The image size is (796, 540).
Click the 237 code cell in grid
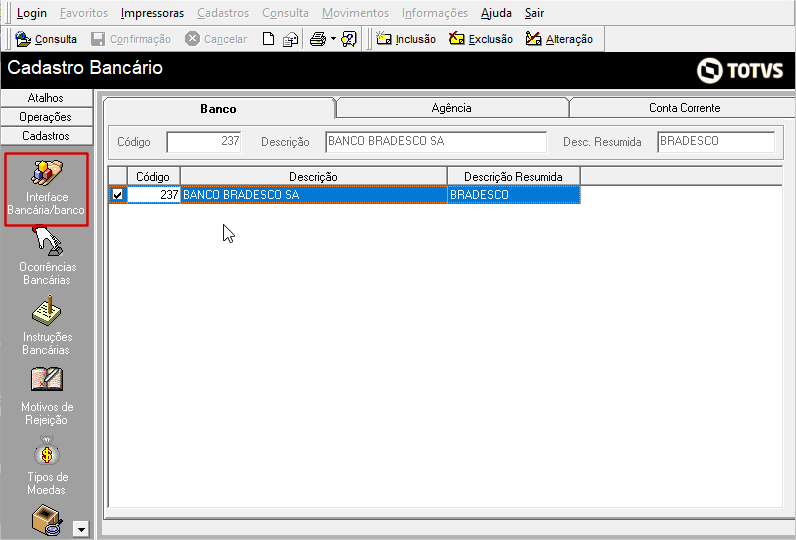(153, 194)
